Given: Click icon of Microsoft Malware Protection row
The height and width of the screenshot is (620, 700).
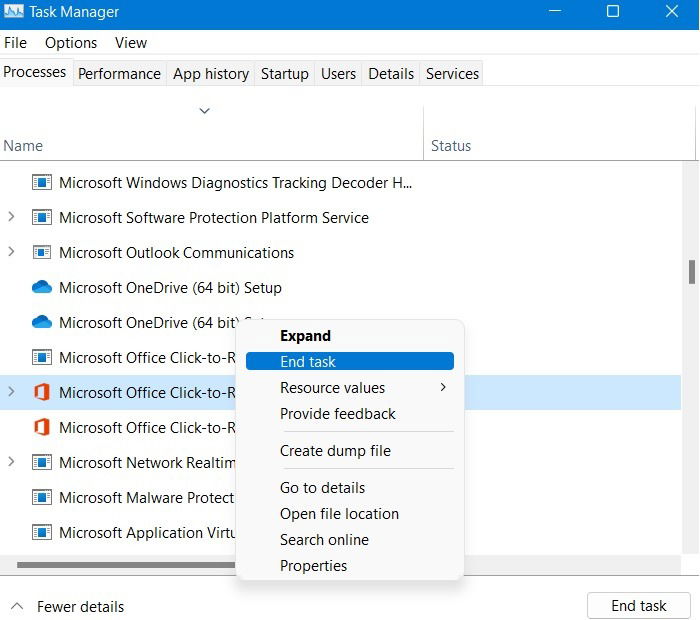Looking at the screenshot, I should [42, 497].
